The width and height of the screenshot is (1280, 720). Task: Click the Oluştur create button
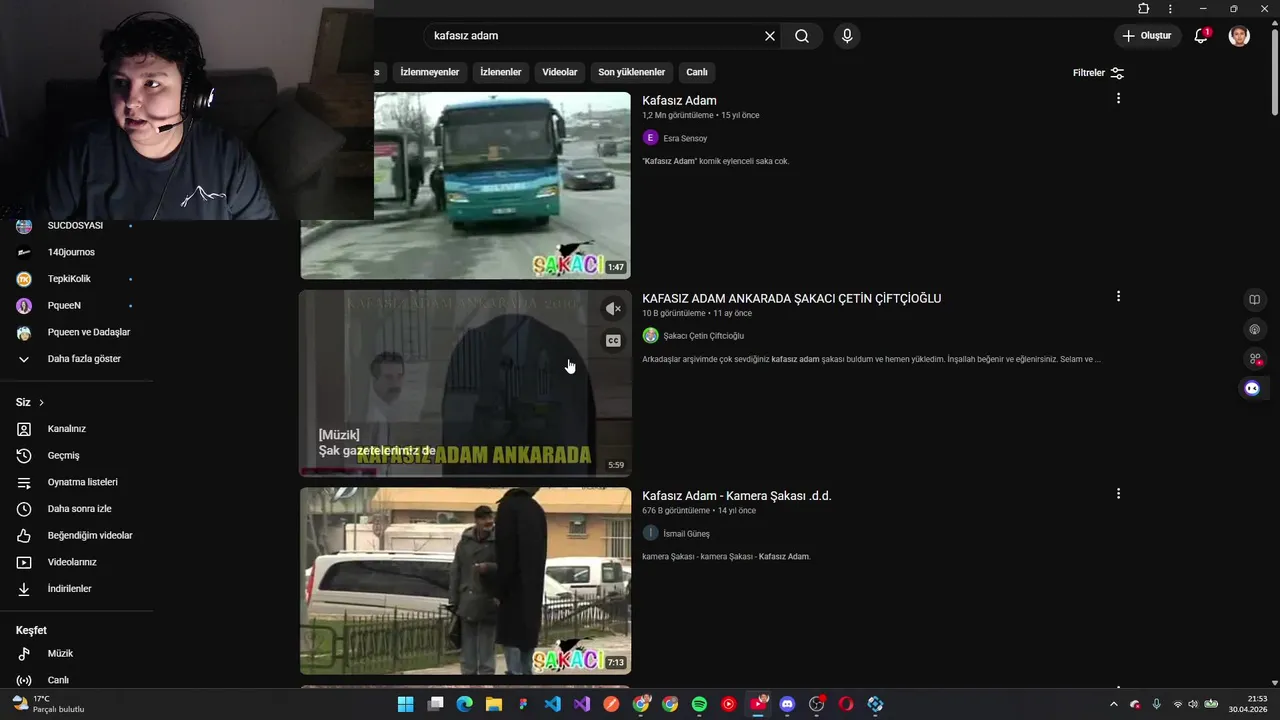[1146, 36]
